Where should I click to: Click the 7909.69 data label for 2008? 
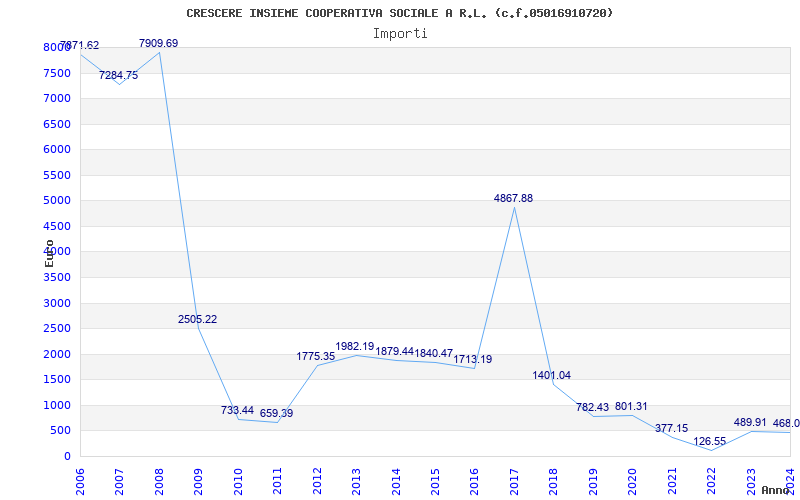(x=159, y=43)
